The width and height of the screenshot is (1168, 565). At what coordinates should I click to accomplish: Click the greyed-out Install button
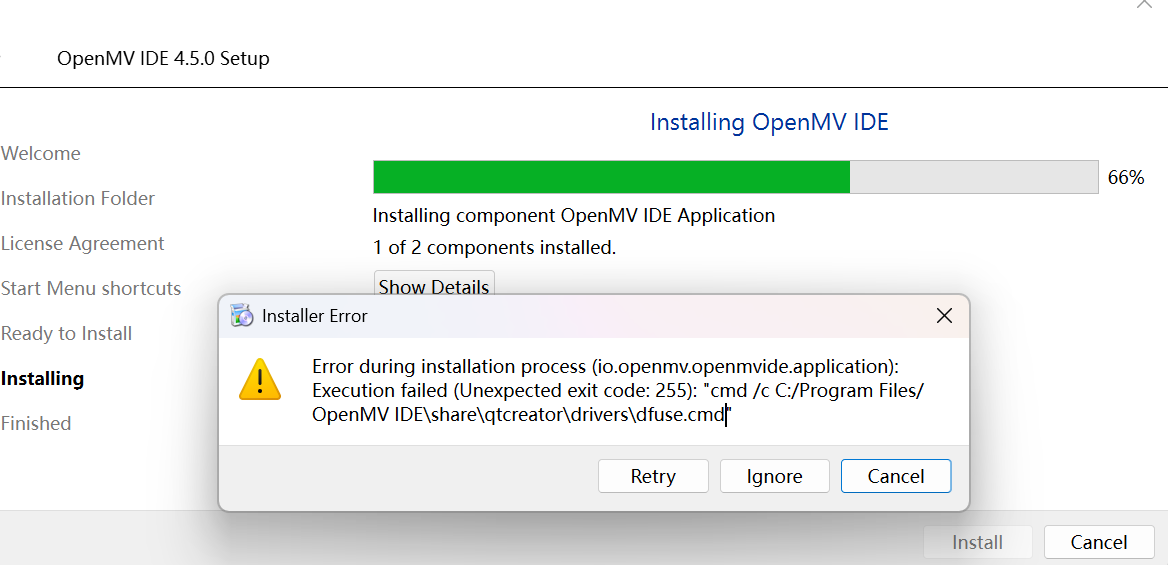click(977, 542)
